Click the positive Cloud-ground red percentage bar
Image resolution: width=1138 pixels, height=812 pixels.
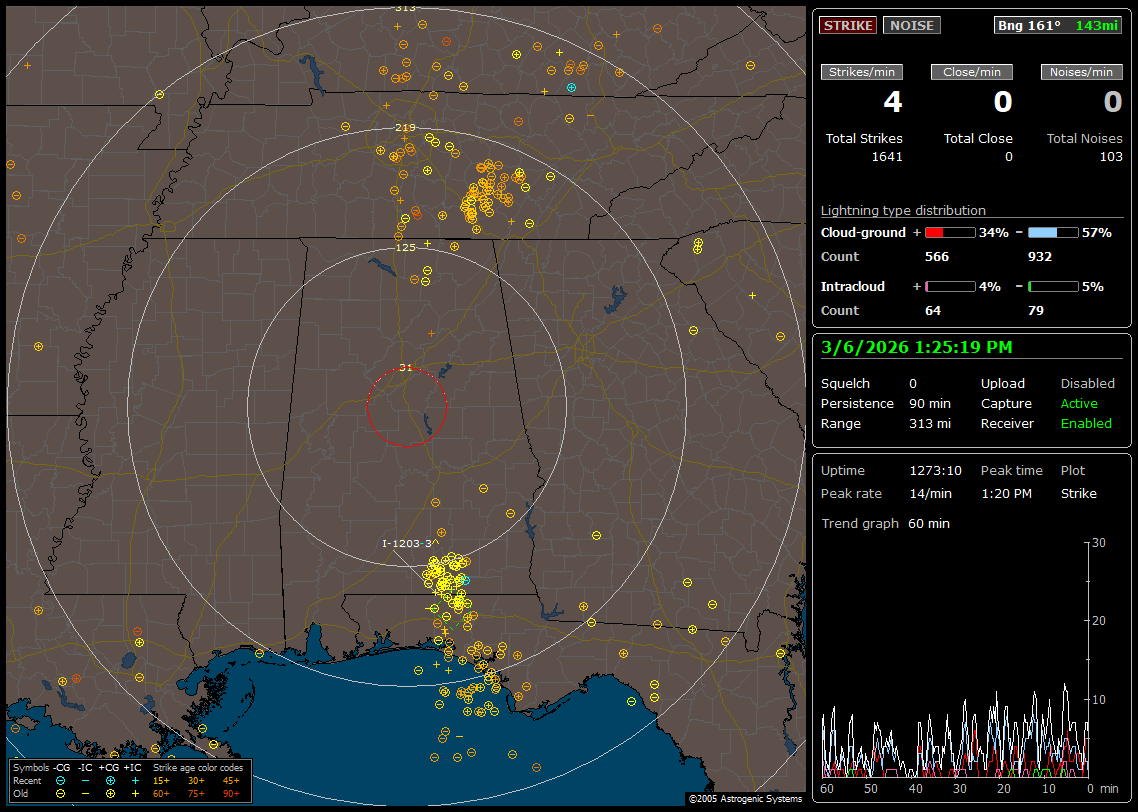[x=949, y=232]
